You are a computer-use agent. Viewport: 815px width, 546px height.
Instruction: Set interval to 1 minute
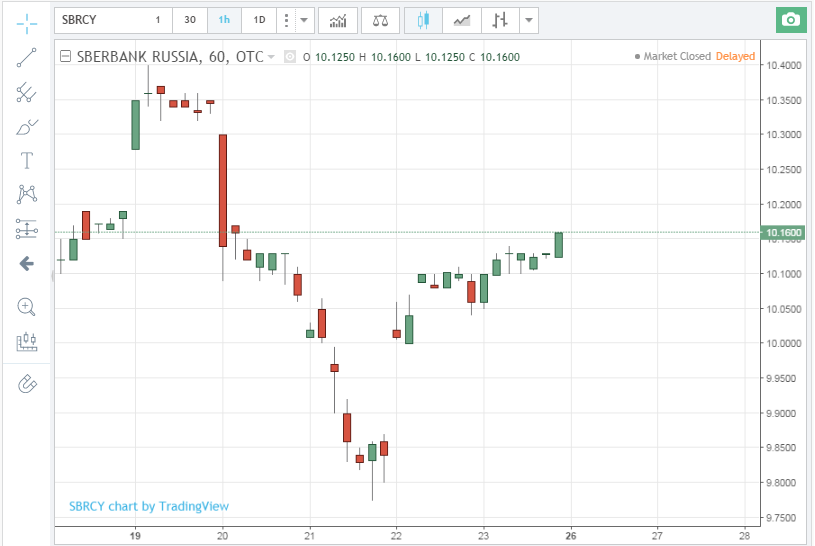tap(157, 20)
